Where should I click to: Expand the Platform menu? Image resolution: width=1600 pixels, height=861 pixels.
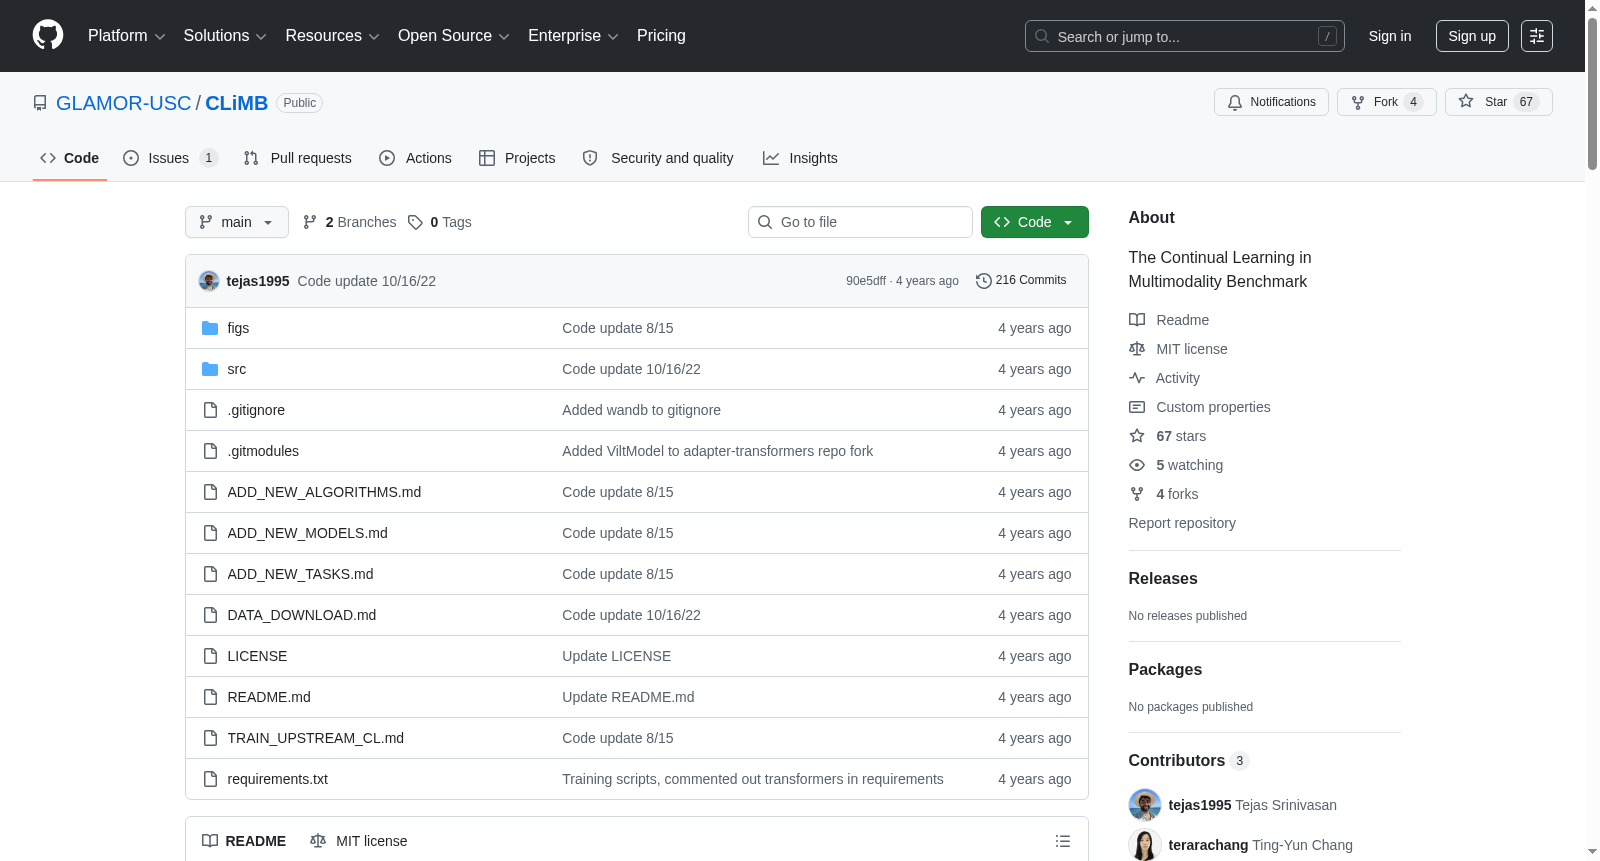pyautogui.click(x=126, y=36)
